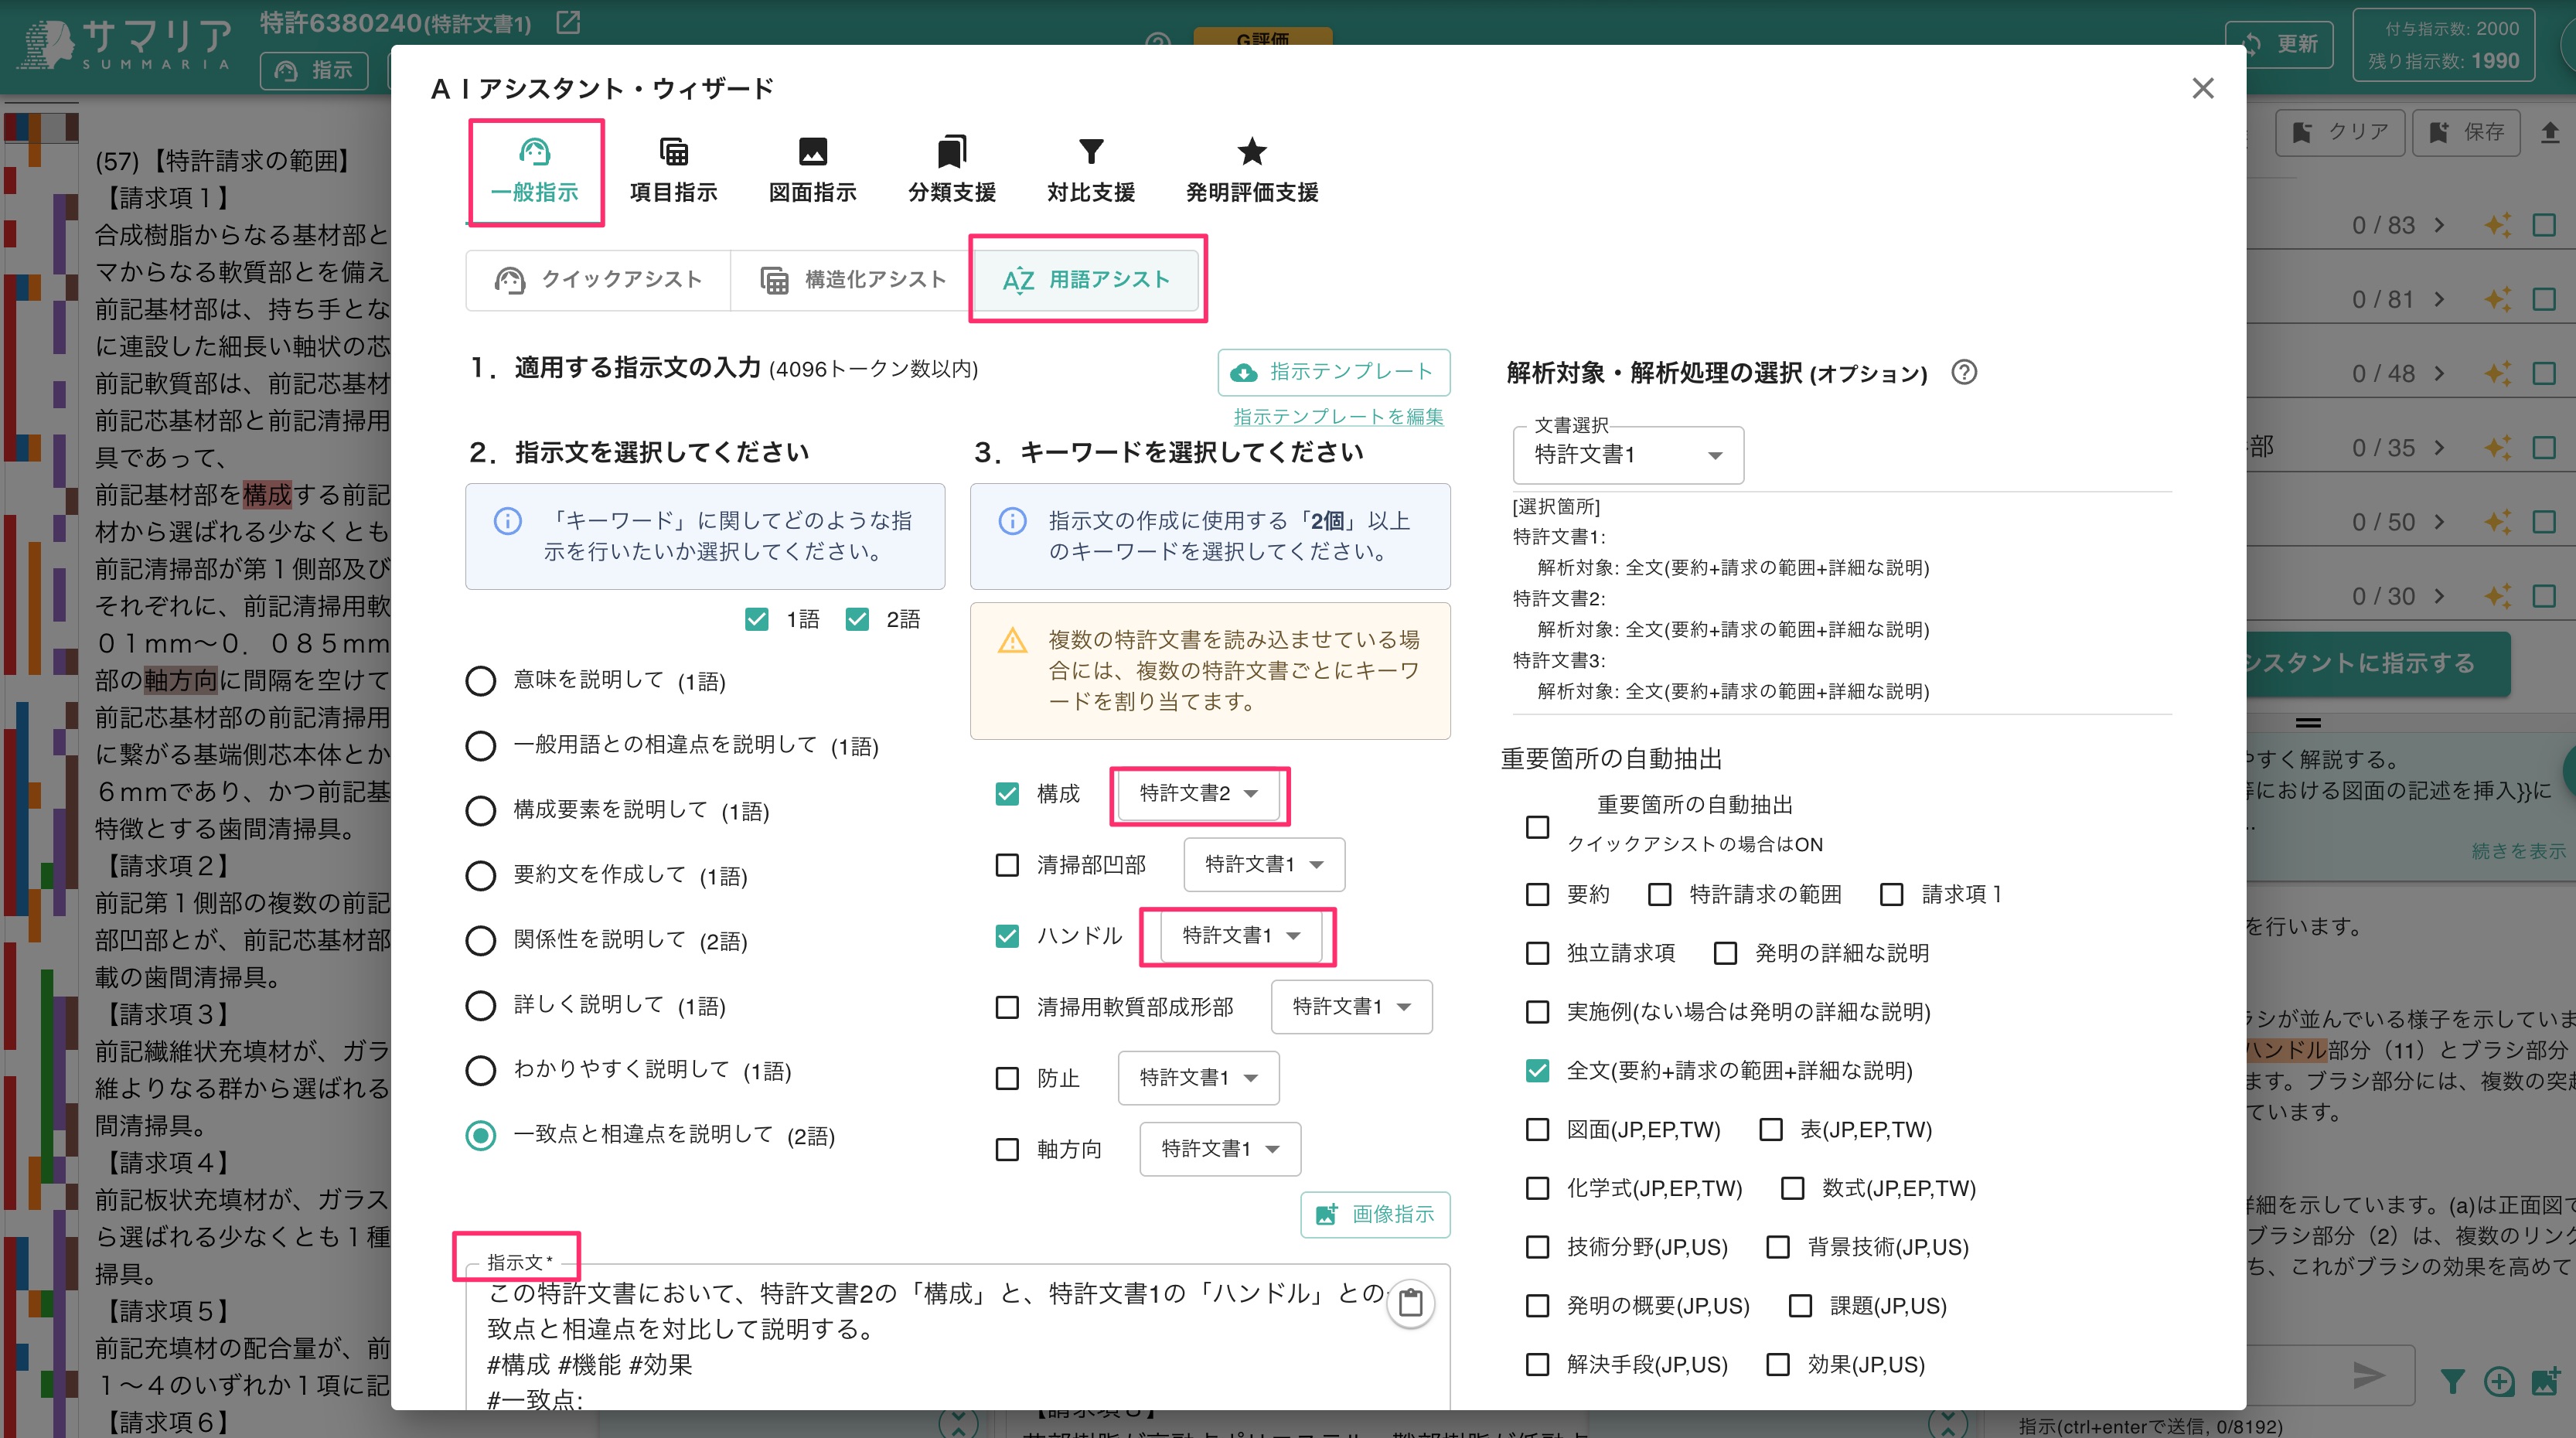Screen dimensions: 2576x1438
Task: Open the help icon beside 解析対象・解析処理の選択
Action: (x=1964, y=373)
